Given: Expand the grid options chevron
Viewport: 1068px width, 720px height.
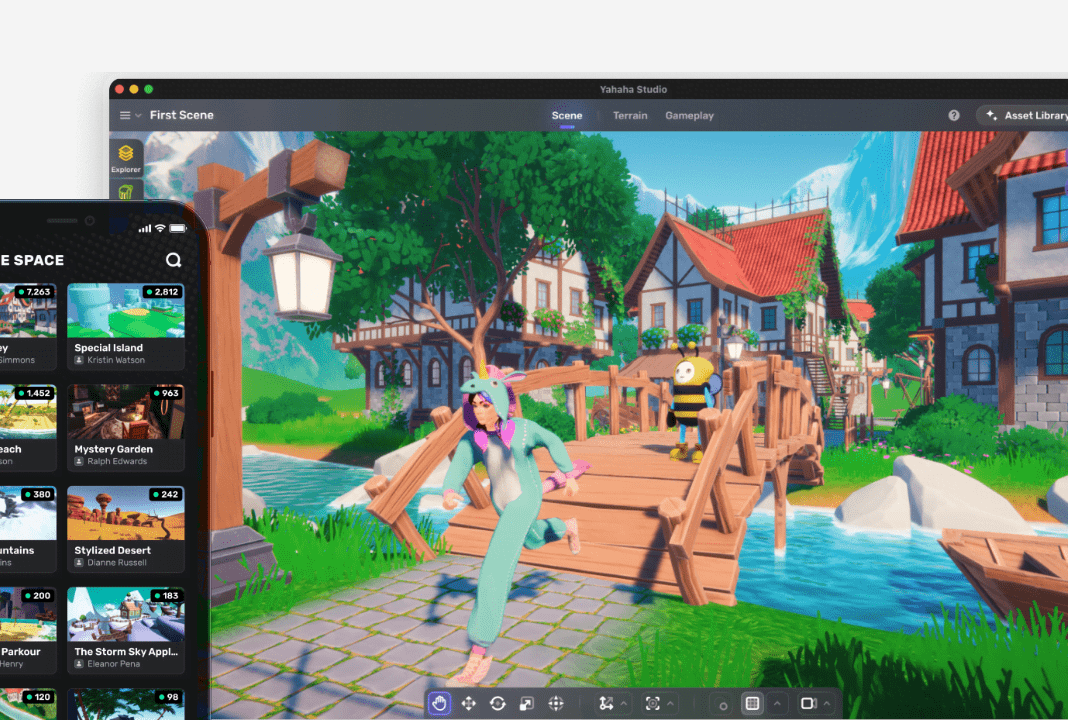Looking at the screenshot, I should coord(776,703).
